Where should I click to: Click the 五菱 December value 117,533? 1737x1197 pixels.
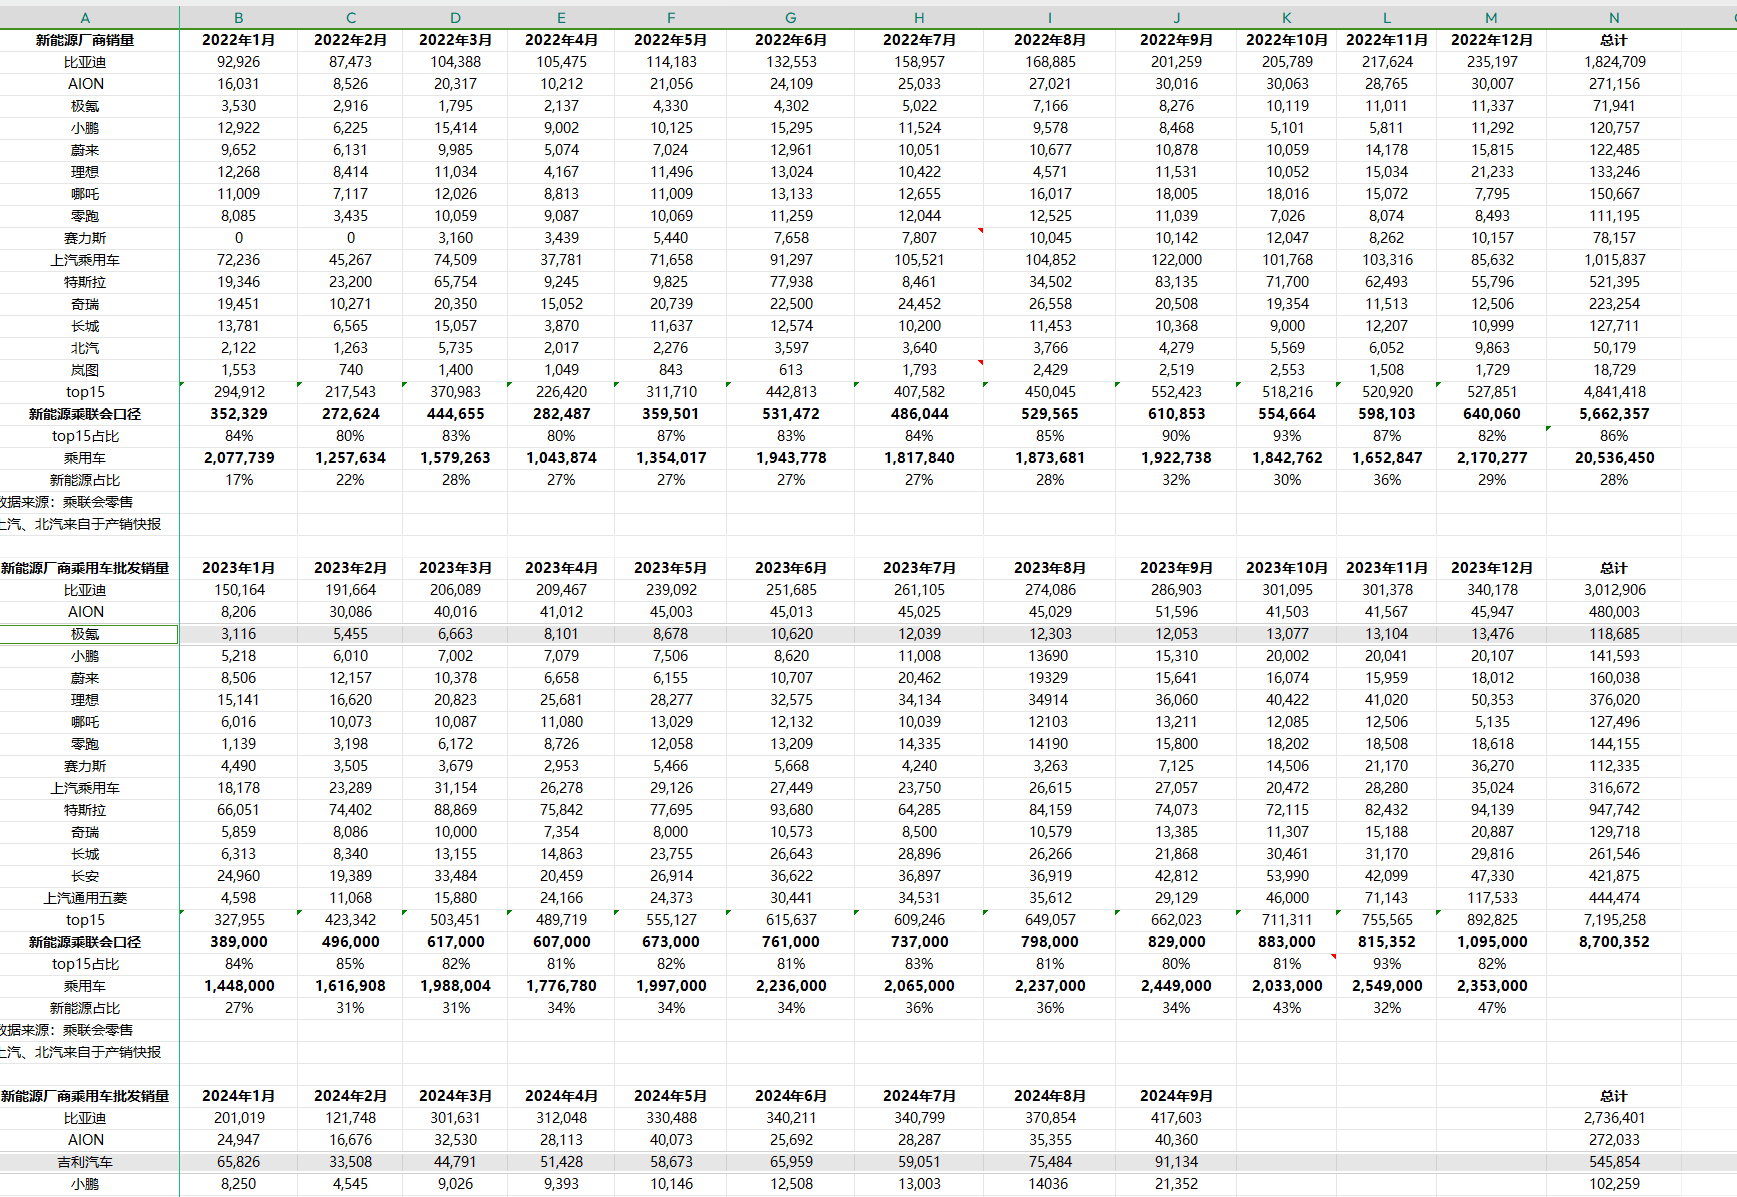coord(1492,898)
